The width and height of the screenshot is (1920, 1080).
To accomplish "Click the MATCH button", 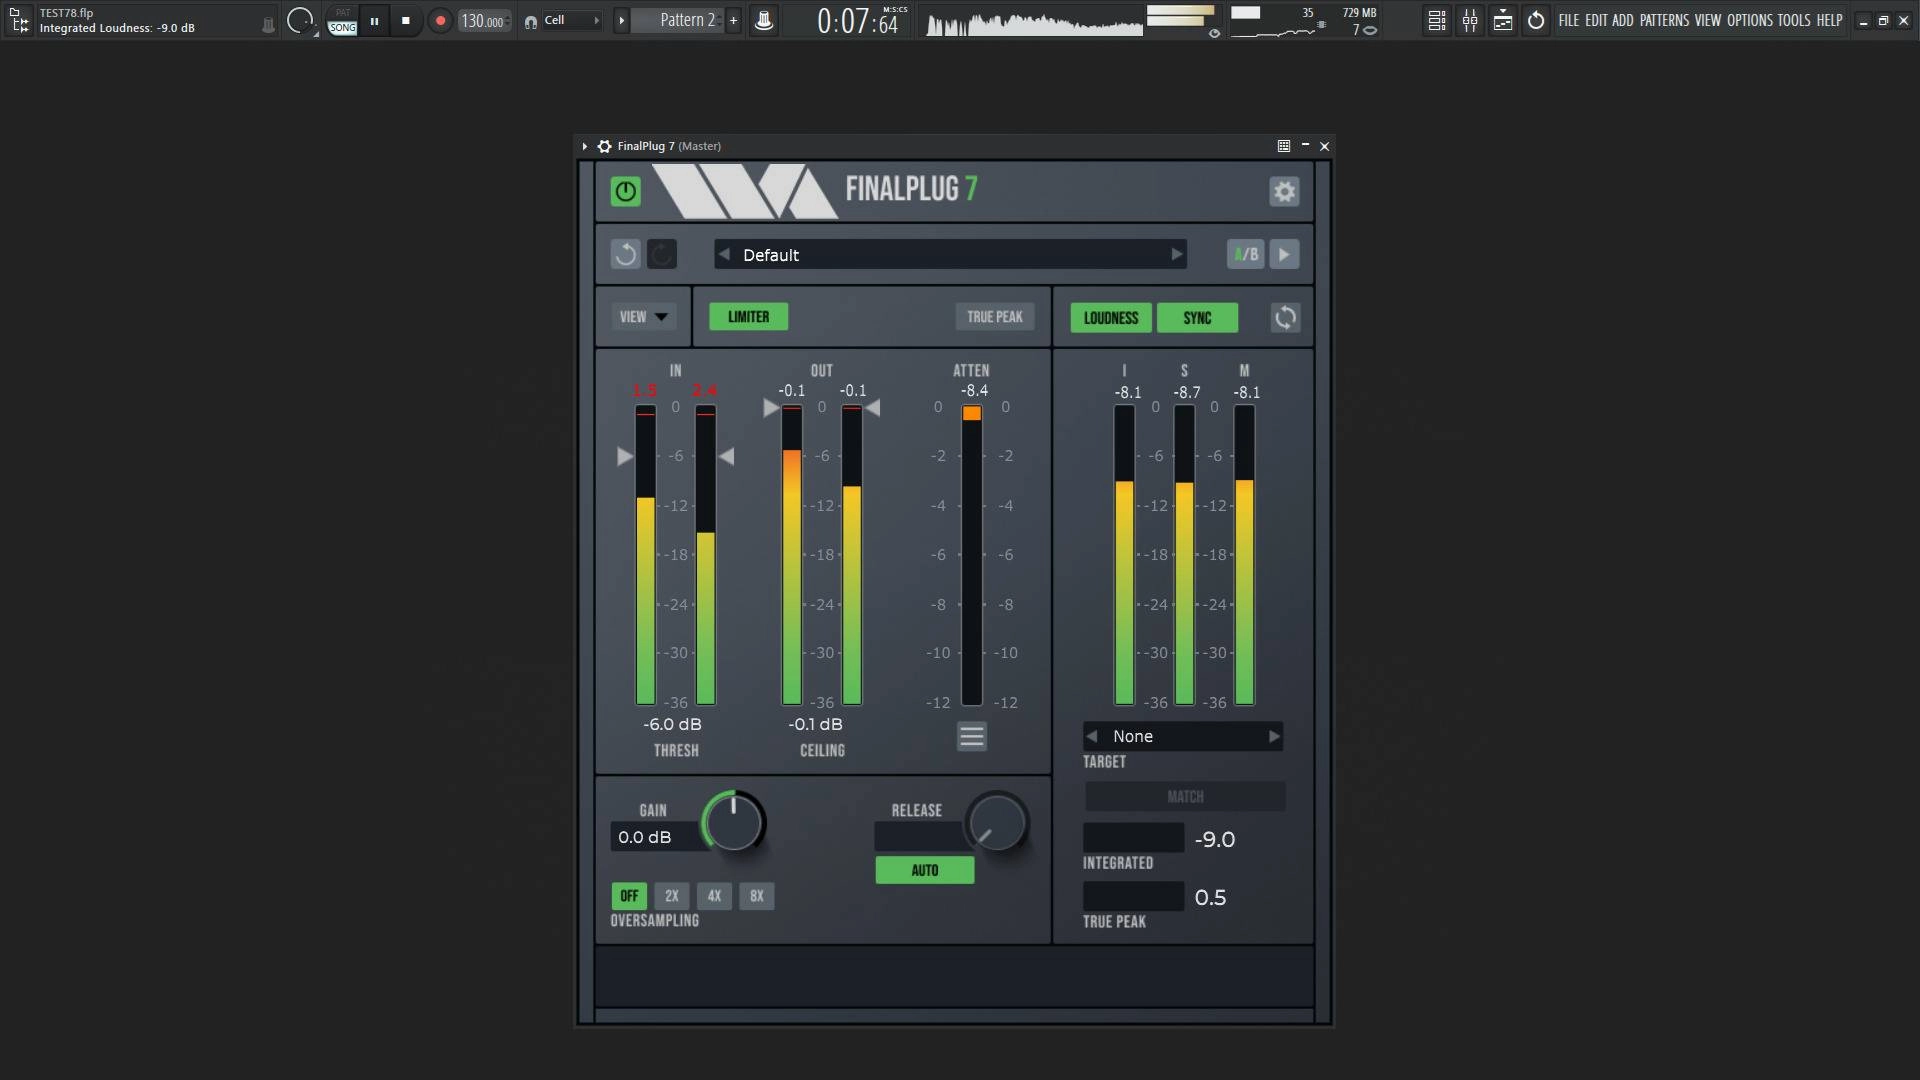I will tap(1185, 797).
